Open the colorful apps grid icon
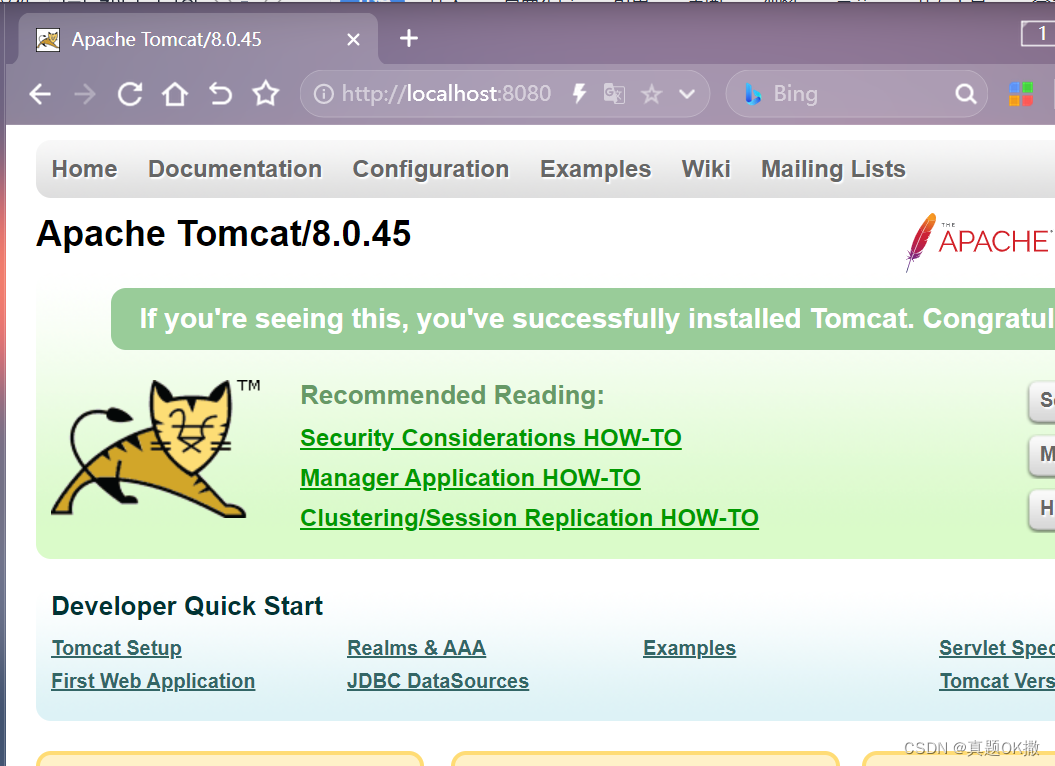 coord(1021,94)
